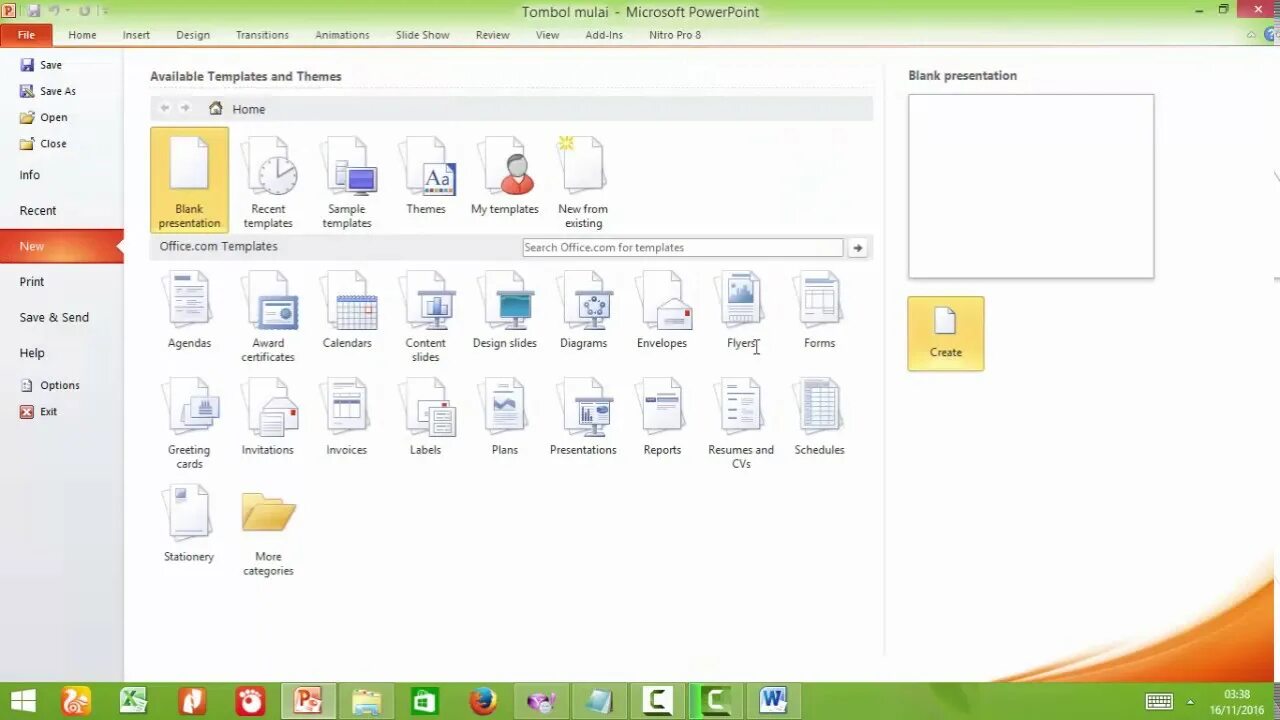
Task: Open the Reports template category
Action: pyautogui.click(x=662, y=417)
